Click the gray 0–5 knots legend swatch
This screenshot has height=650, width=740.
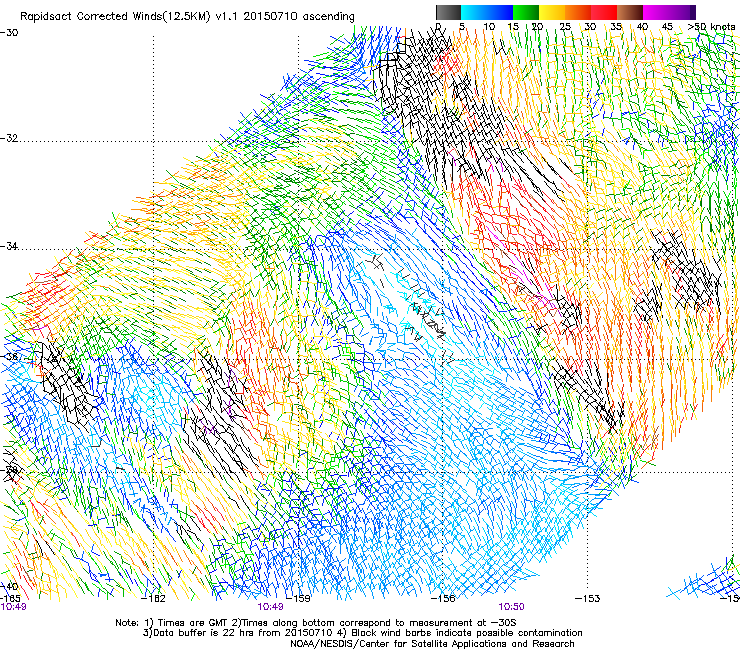(x=448, y=12)
